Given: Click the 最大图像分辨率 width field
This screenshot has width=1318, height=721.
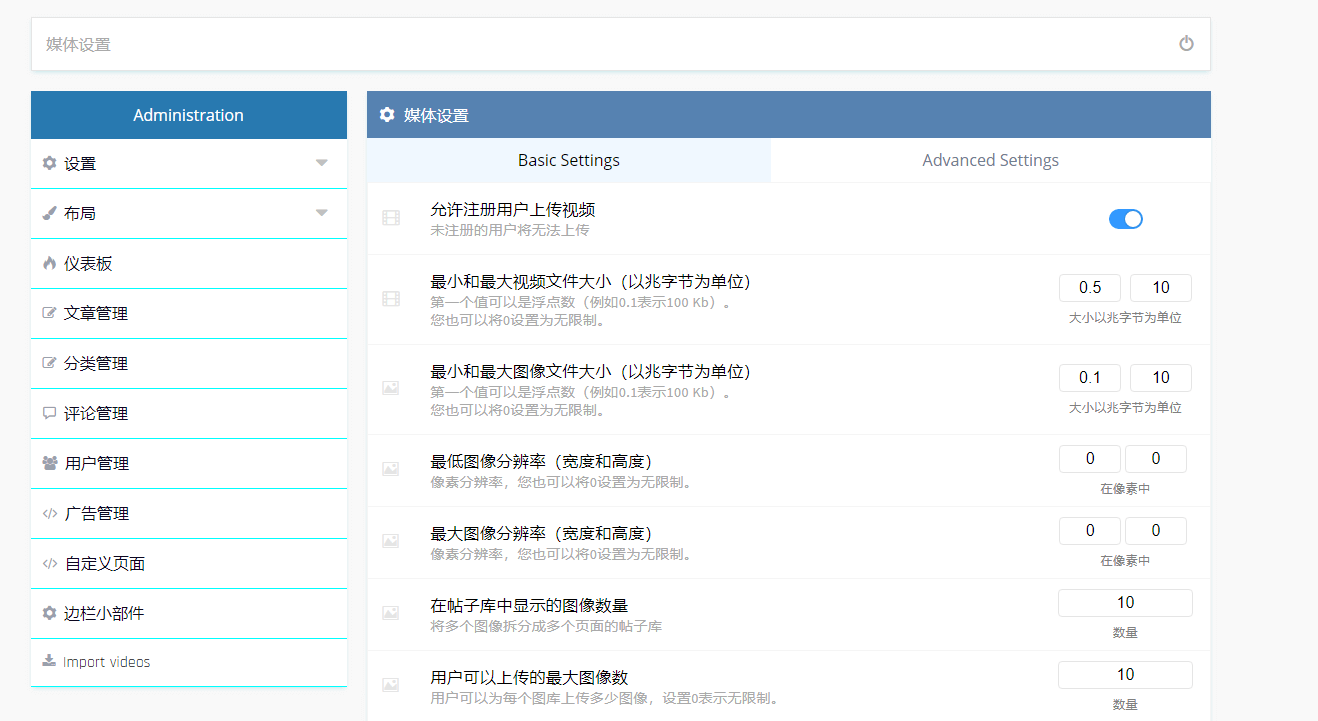Looking at the screenshot, I should point(1090,531).
